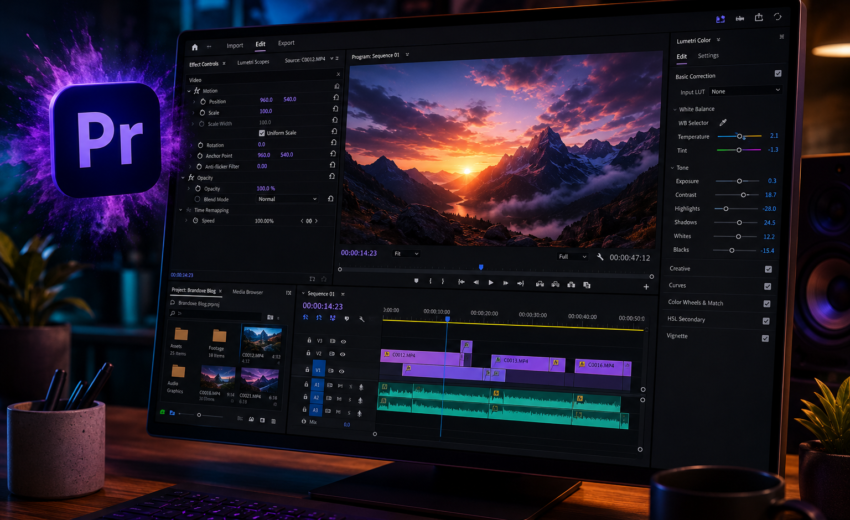Toggle the Motion fx effect icon
This screenshot has width=850, height=520.
pyautogui.click(x=197, y=91)
